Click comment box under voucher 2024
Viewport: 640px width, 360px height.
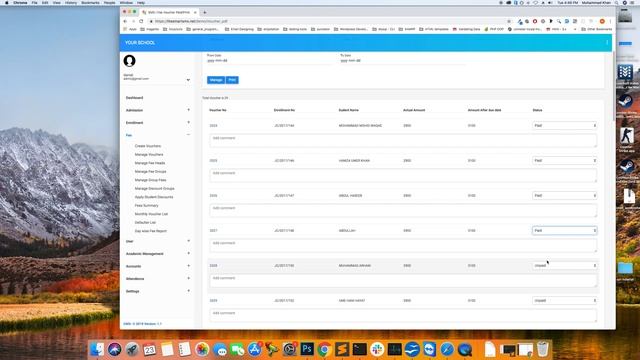(x=403, y=140)
